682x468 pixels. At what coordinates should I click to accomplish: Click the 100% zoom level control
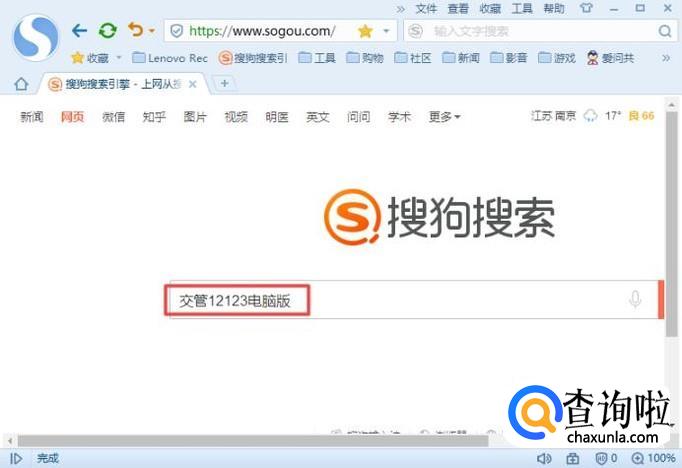click(x=653, y=458)
